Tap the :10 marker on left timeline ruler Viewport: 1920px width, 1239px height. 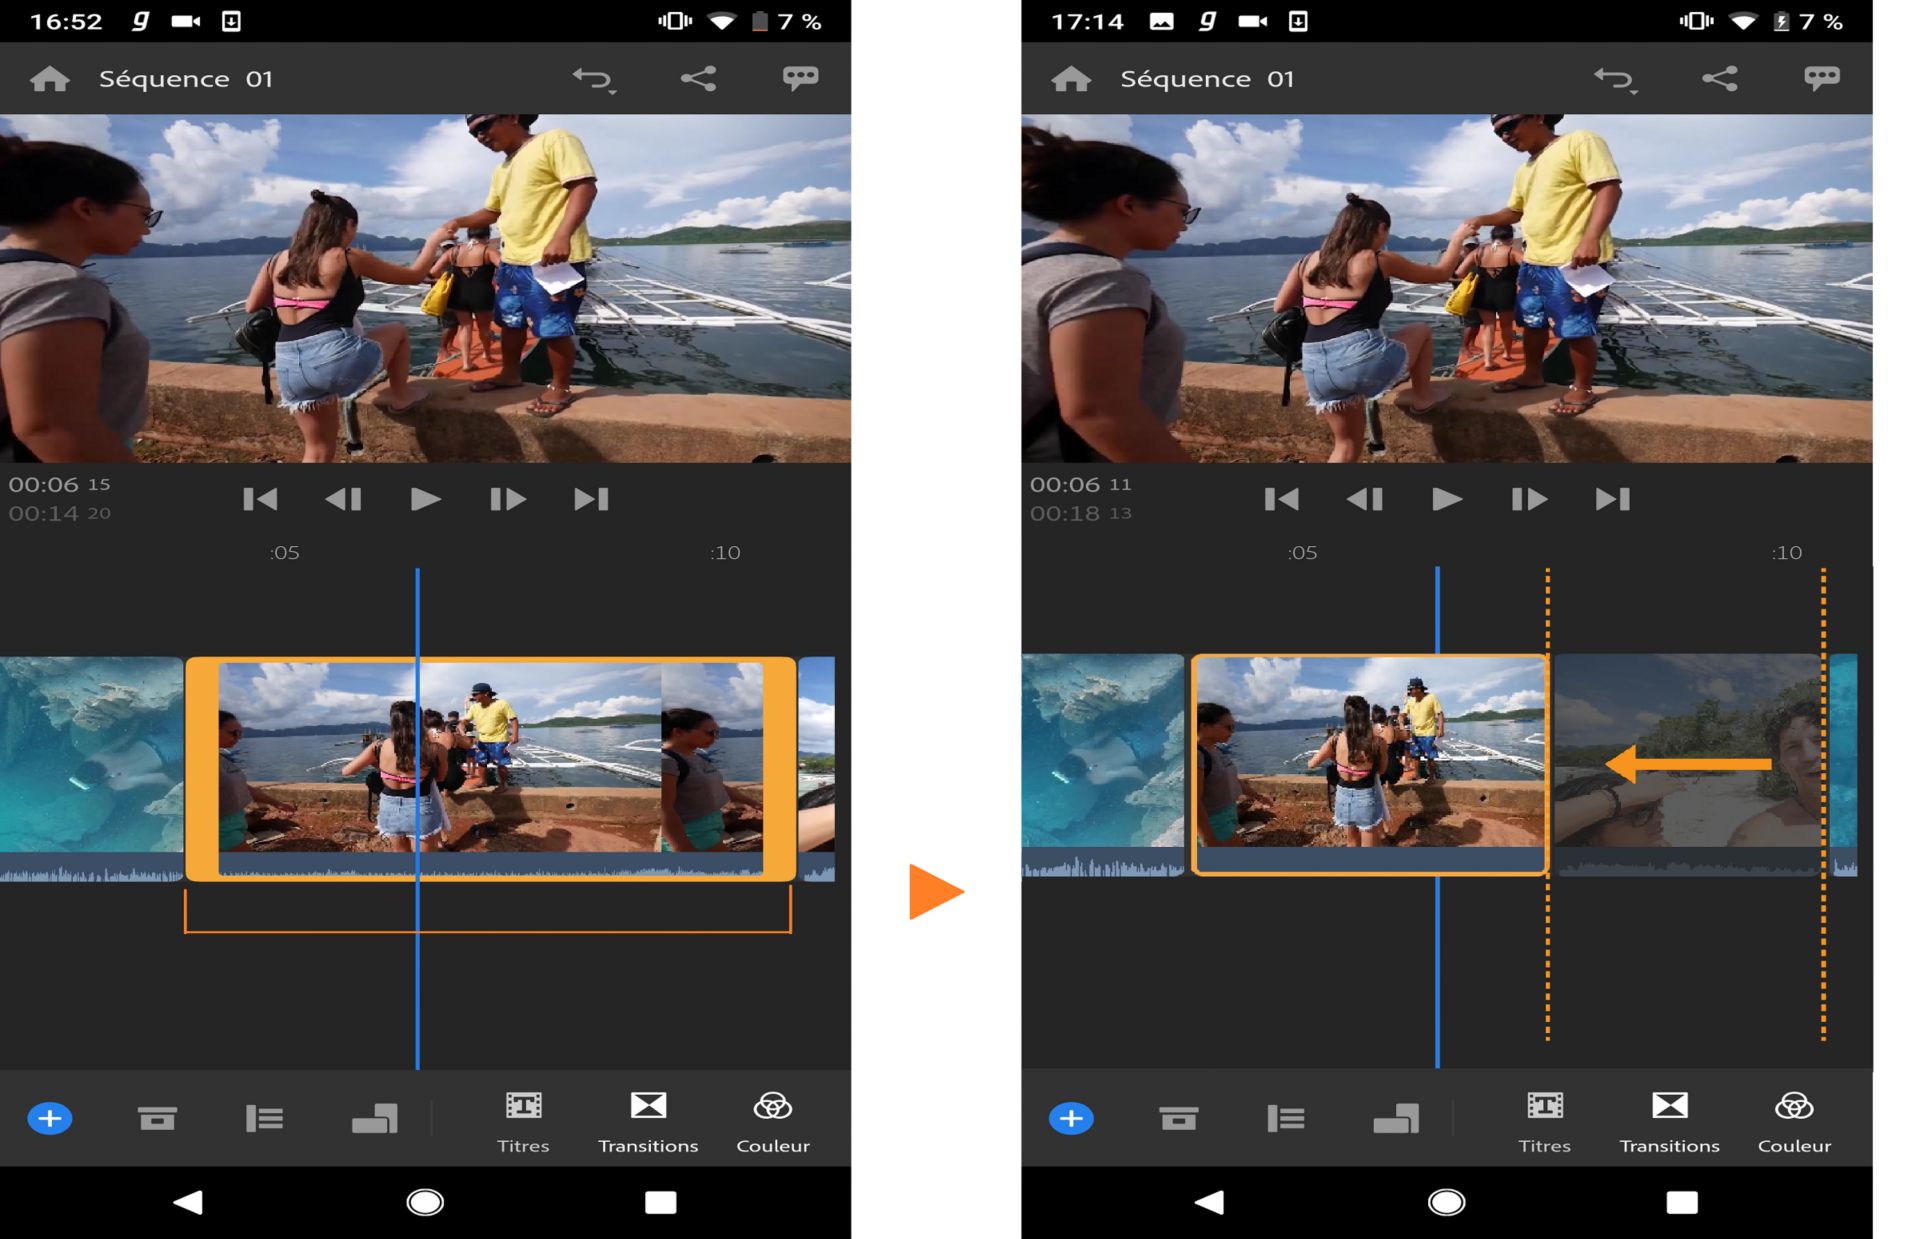click(726, 553)
